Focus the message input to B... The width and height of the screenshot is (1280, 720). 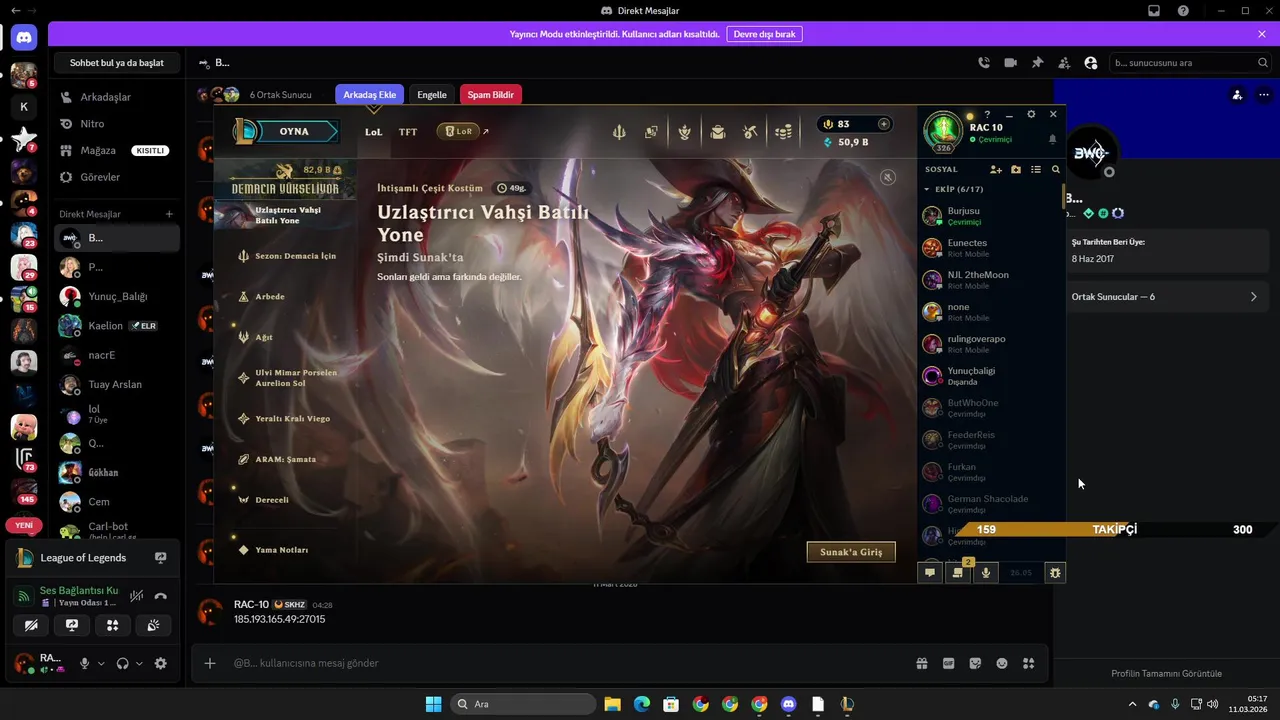570,663
